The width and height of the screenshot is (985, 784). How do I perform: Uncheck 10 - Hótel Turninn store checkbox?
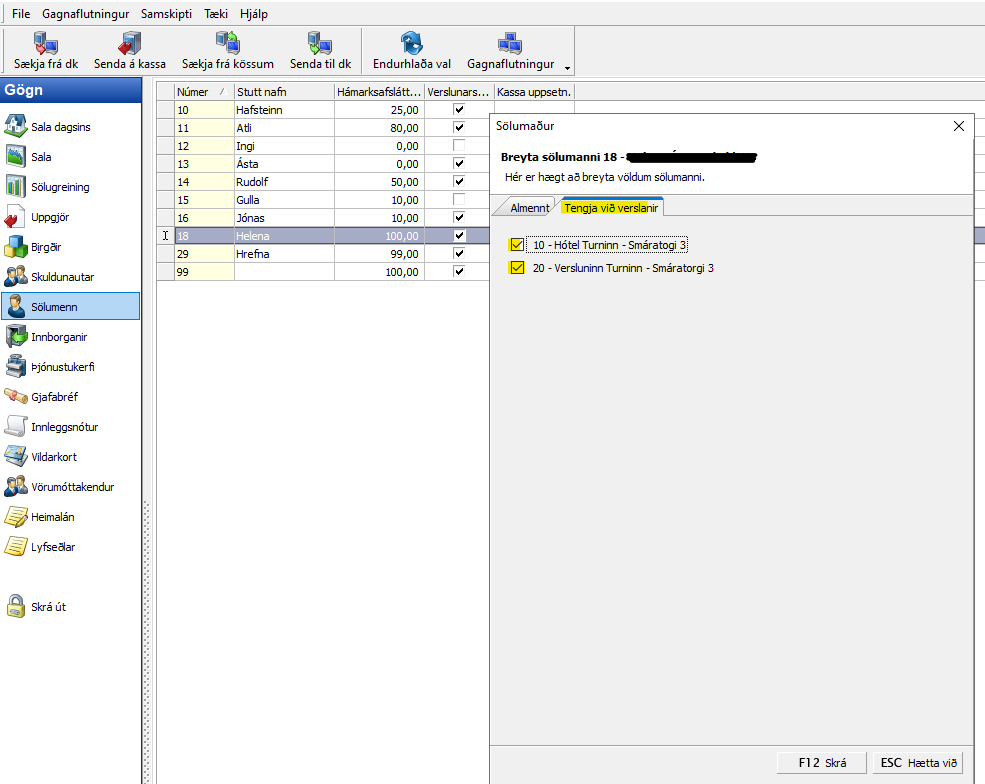point(517,245)
